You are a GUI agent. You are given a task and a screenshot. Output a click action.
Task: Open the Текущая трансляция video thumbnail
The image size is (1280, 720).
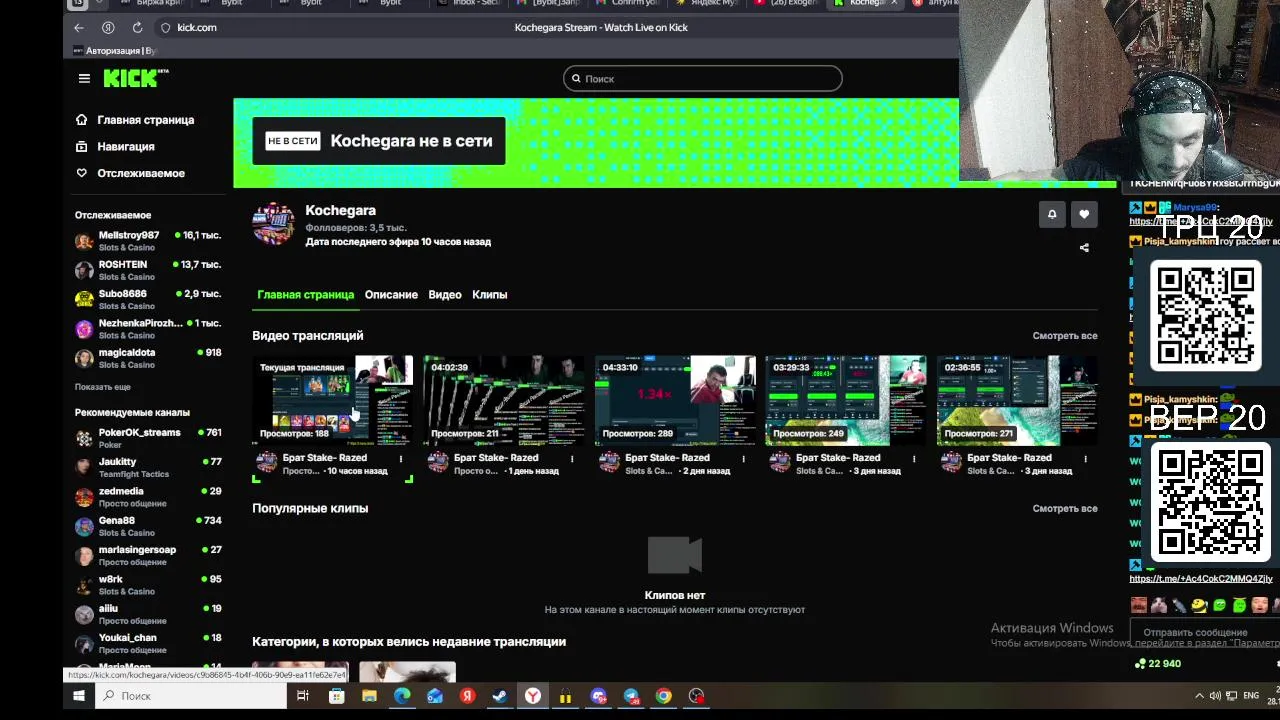pos(333,400)
